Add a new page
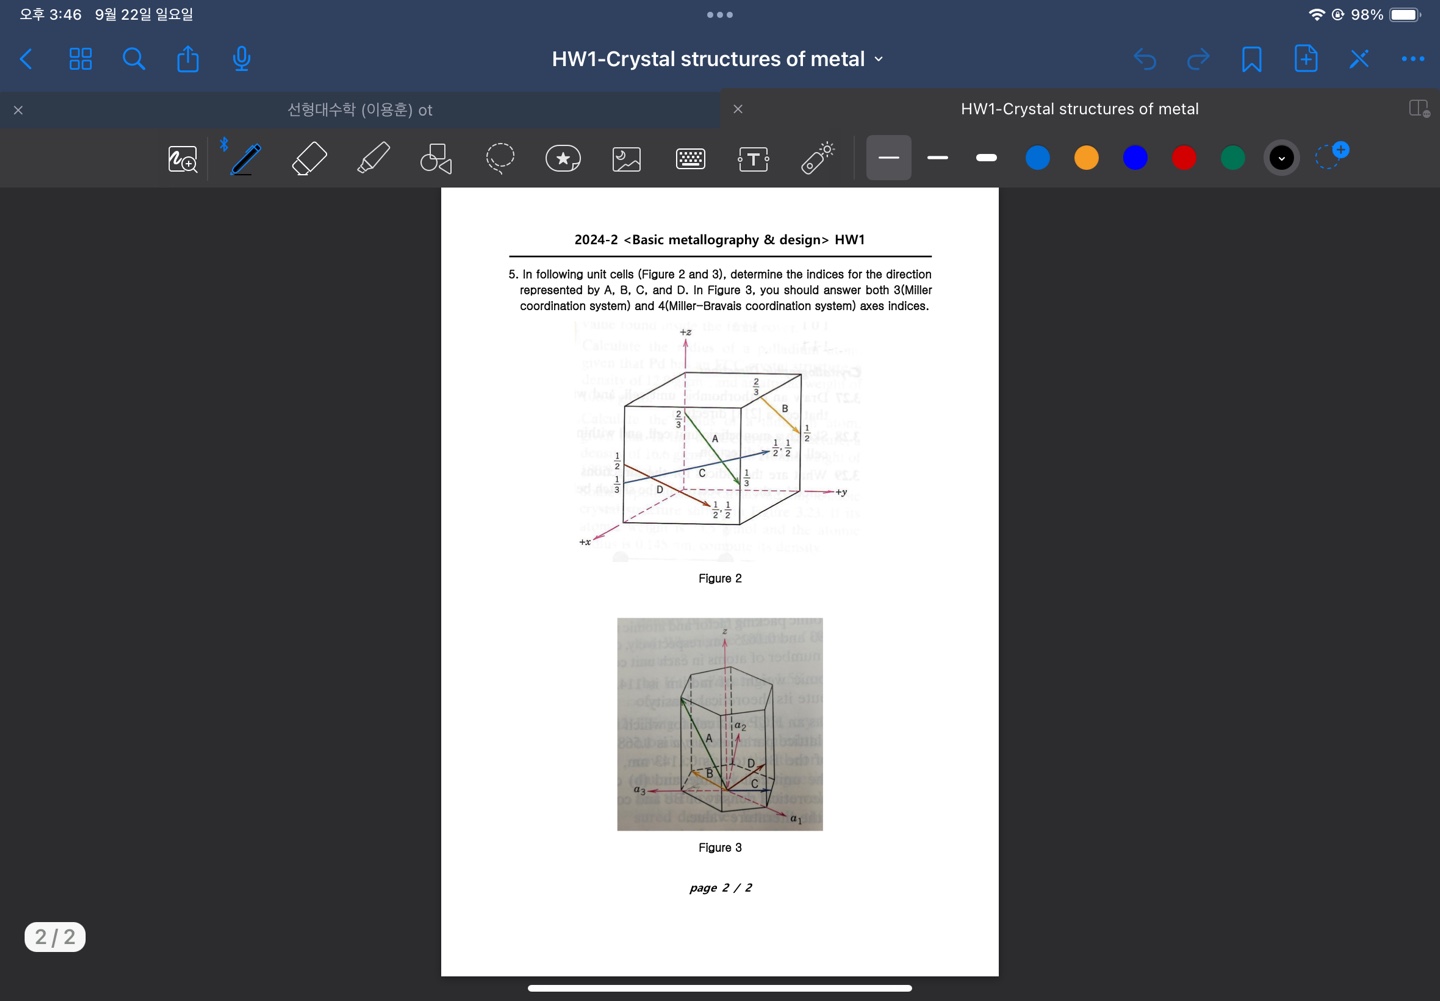This screenshot has width=1440, height=1001. pos(1305,59)
